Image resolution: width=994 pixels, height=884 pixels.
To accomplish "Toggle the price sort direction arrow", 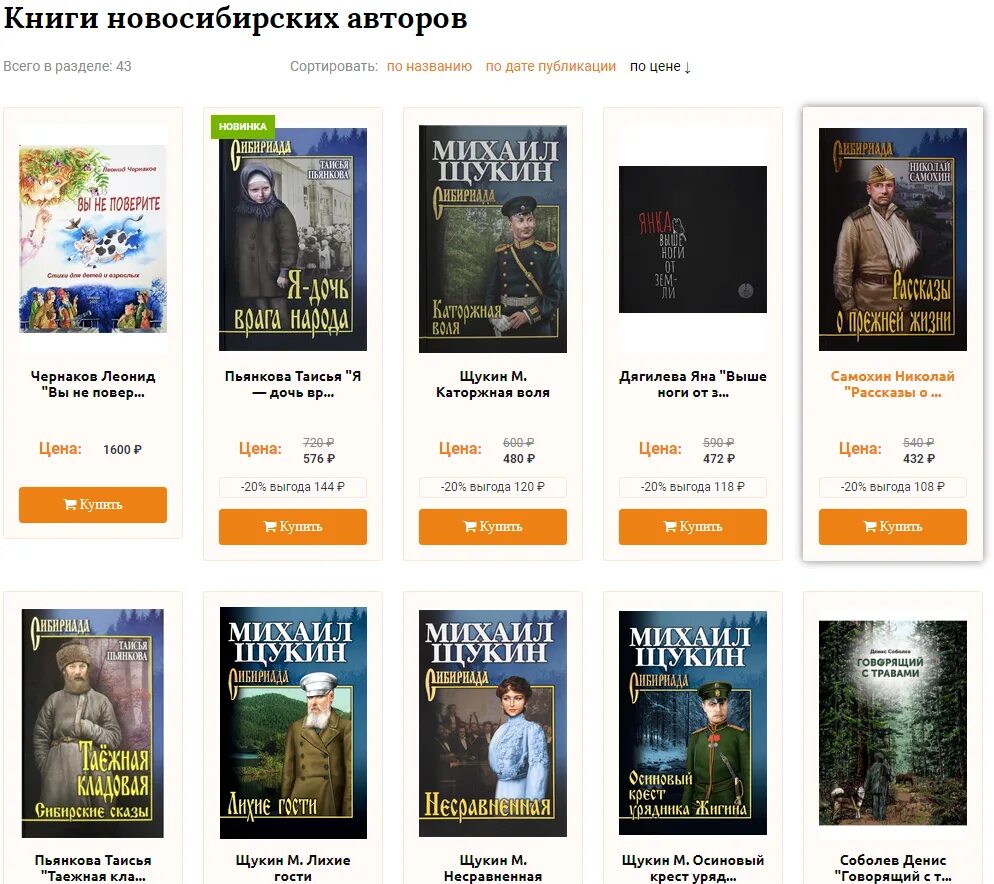I will click(687, 67).
